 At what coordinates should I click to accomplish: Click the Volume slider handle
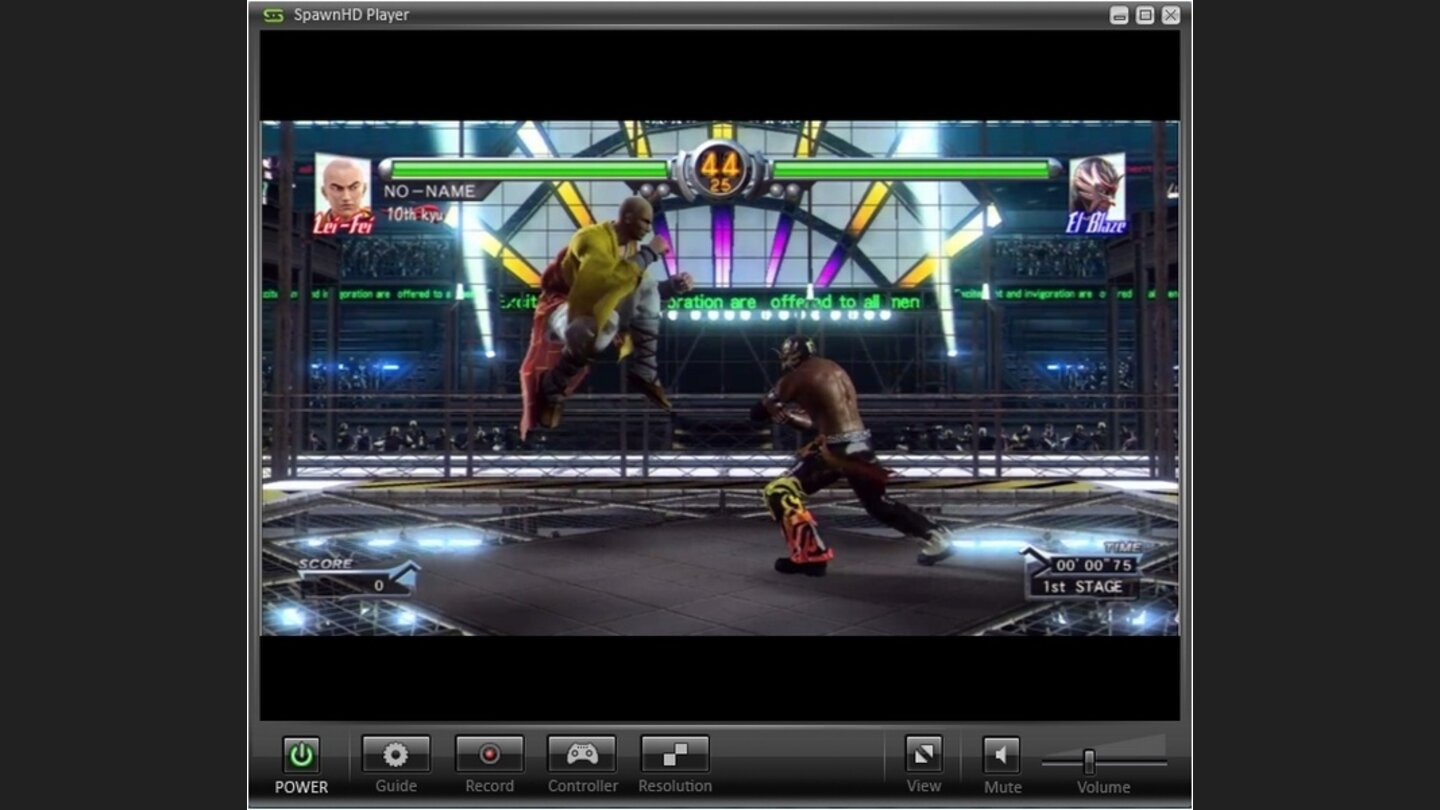tap(1089, 762)
